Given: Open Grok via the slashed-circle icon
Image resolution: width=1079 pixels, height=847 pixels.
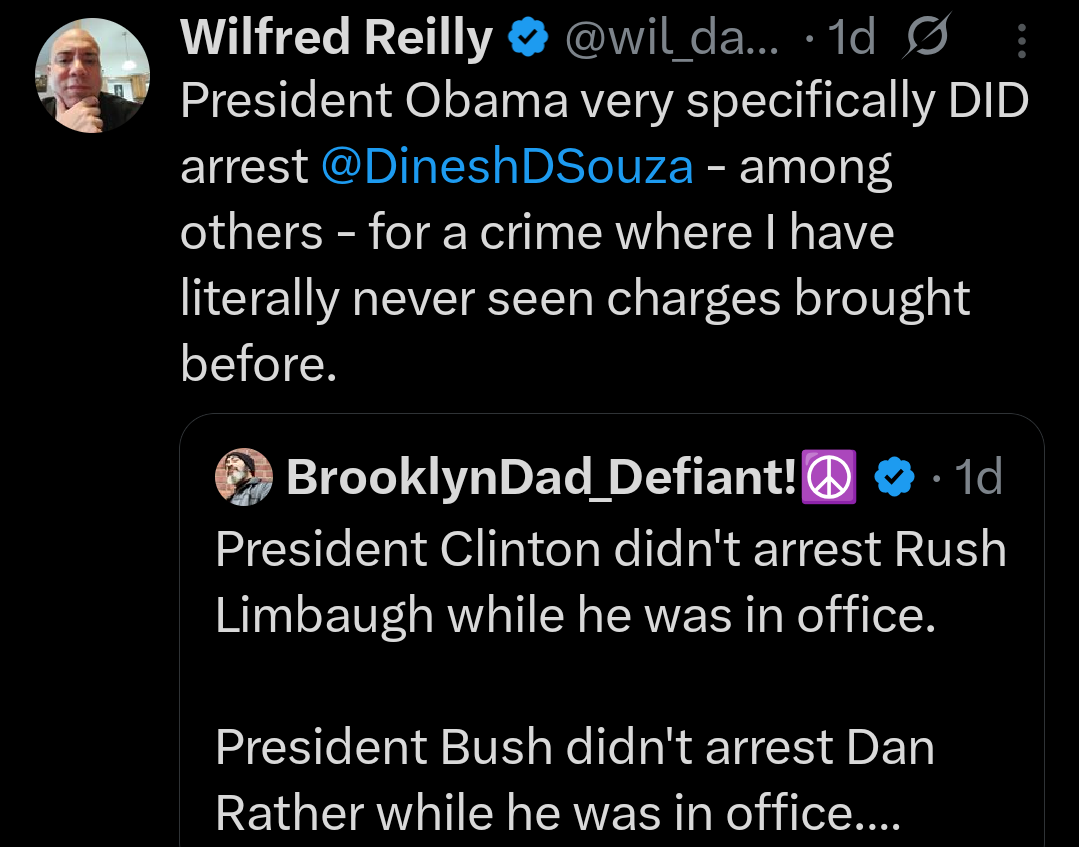Looking at the screenshot, I should 924,38.
